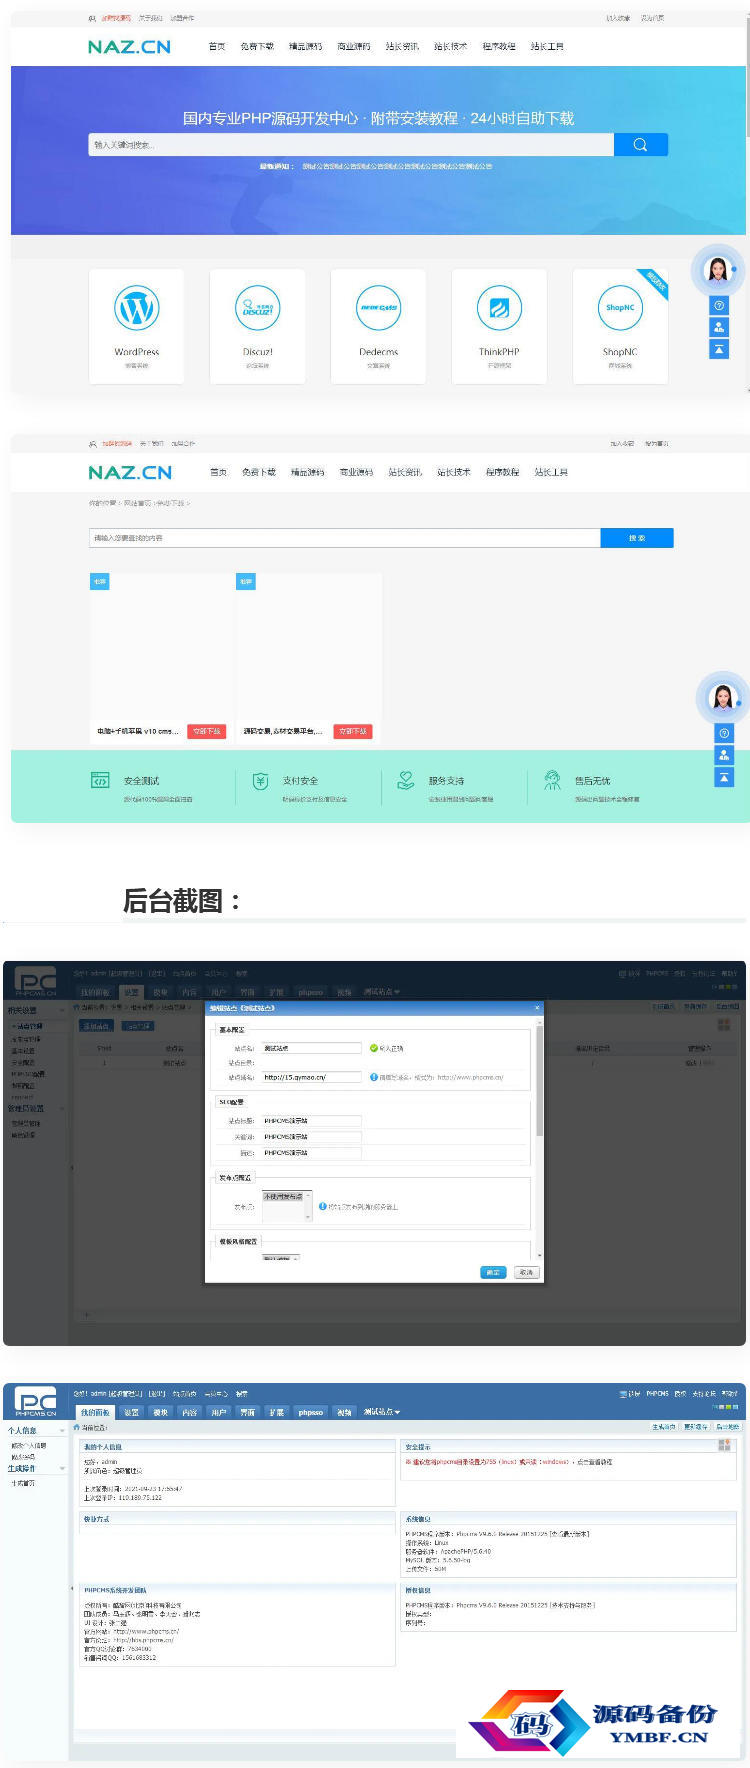
Task: Open 免费下载 in the homepage navigation
Action: tap(257, 47)
